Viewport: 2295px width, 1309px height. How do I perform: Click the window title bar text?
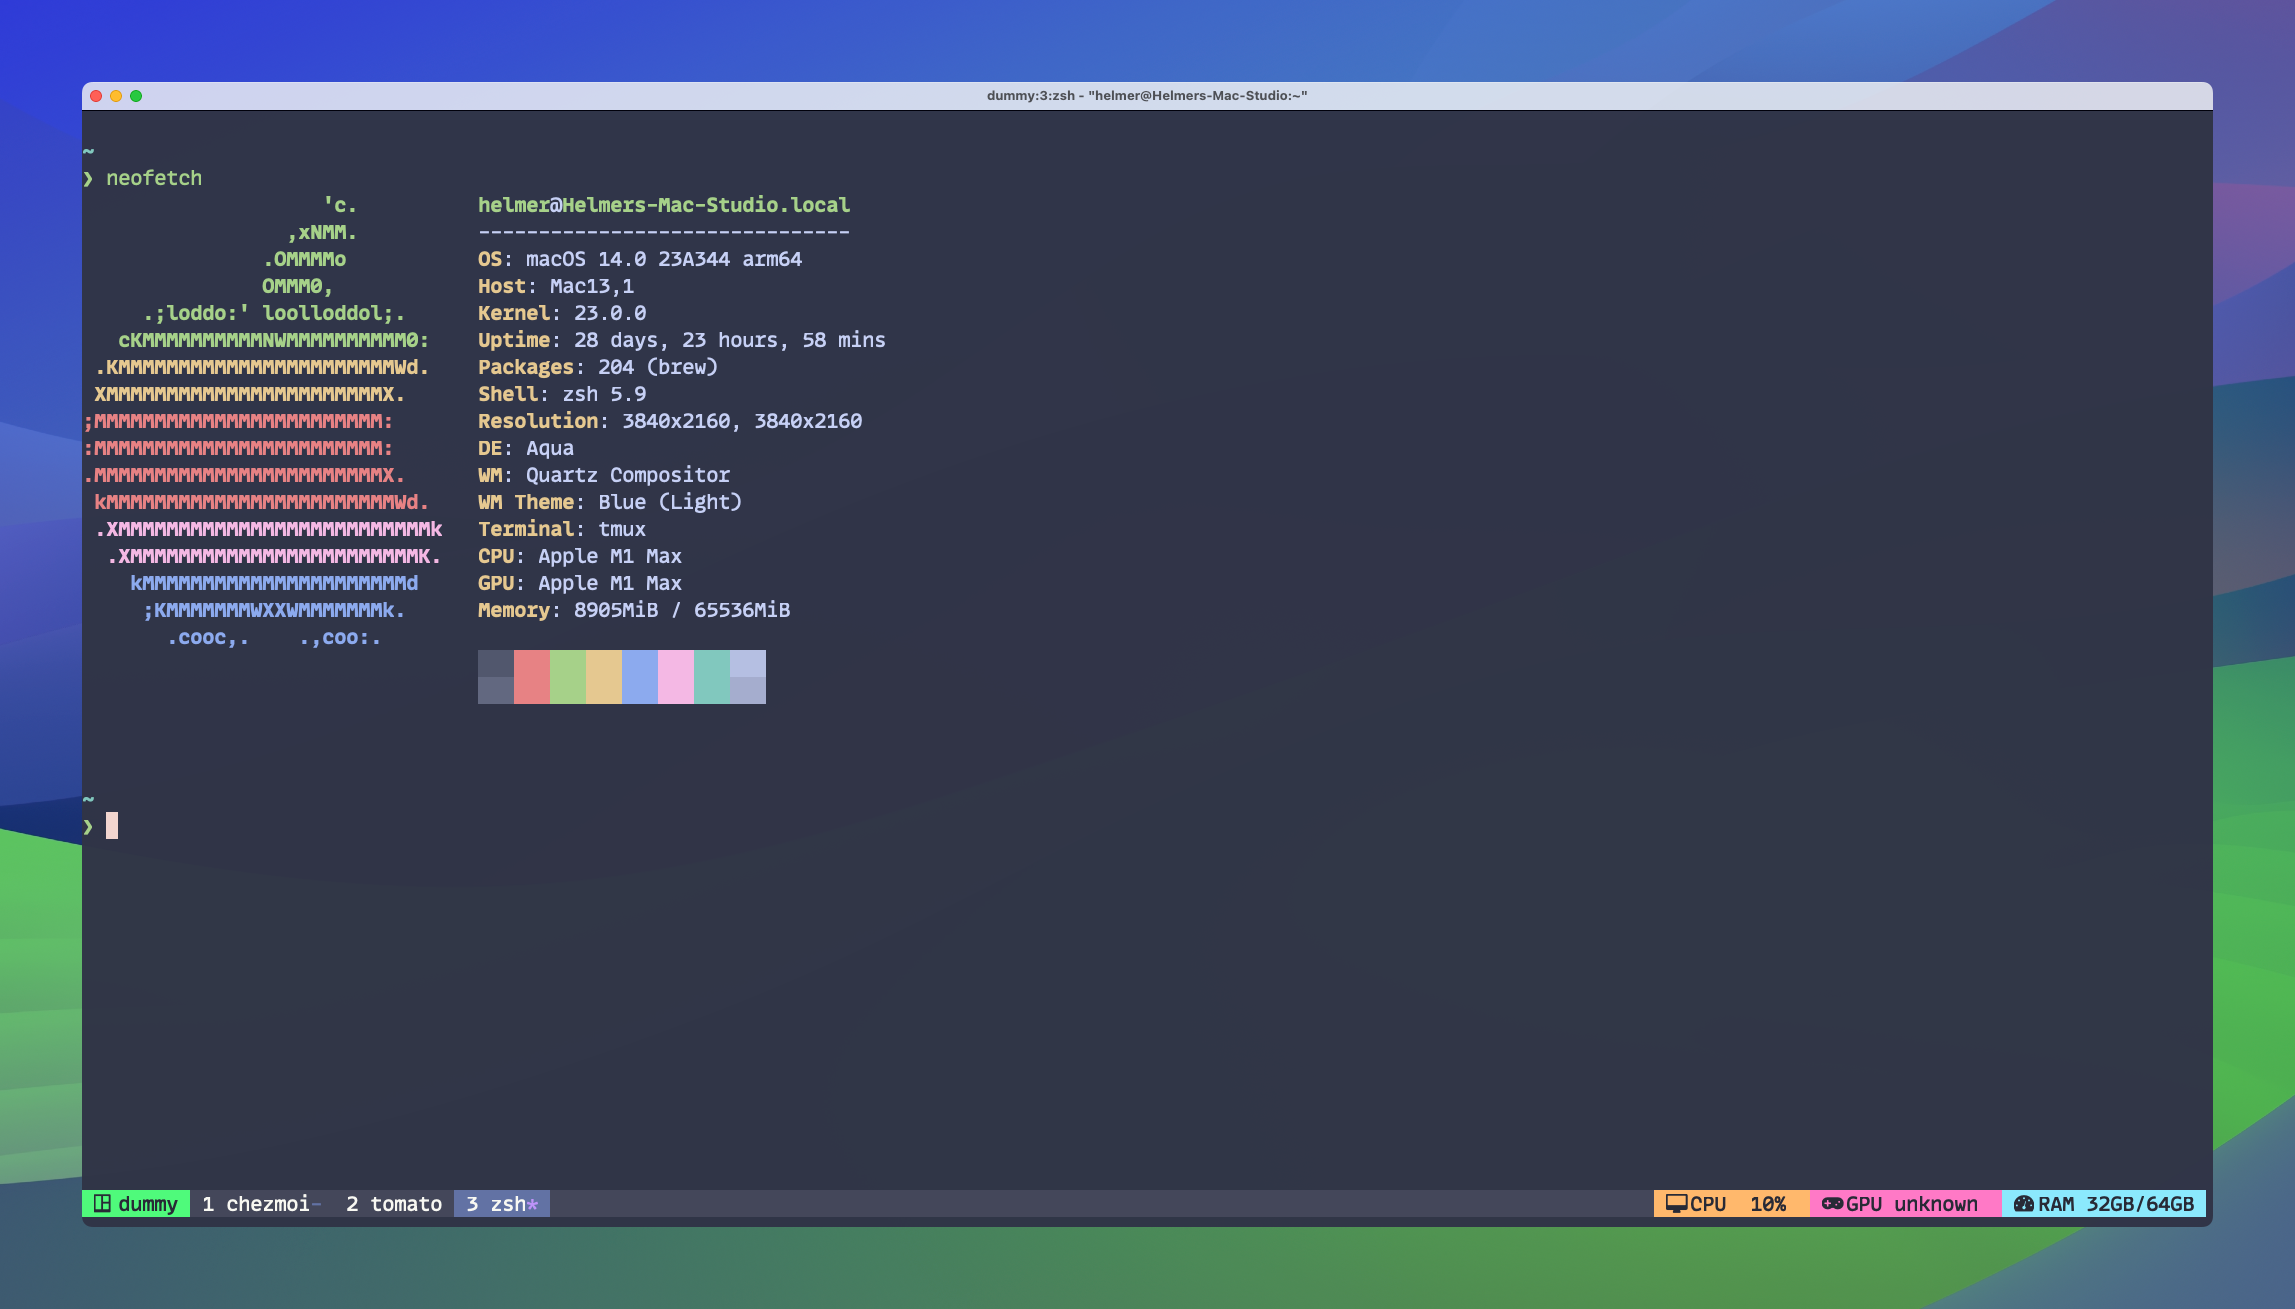[1146, 96]
